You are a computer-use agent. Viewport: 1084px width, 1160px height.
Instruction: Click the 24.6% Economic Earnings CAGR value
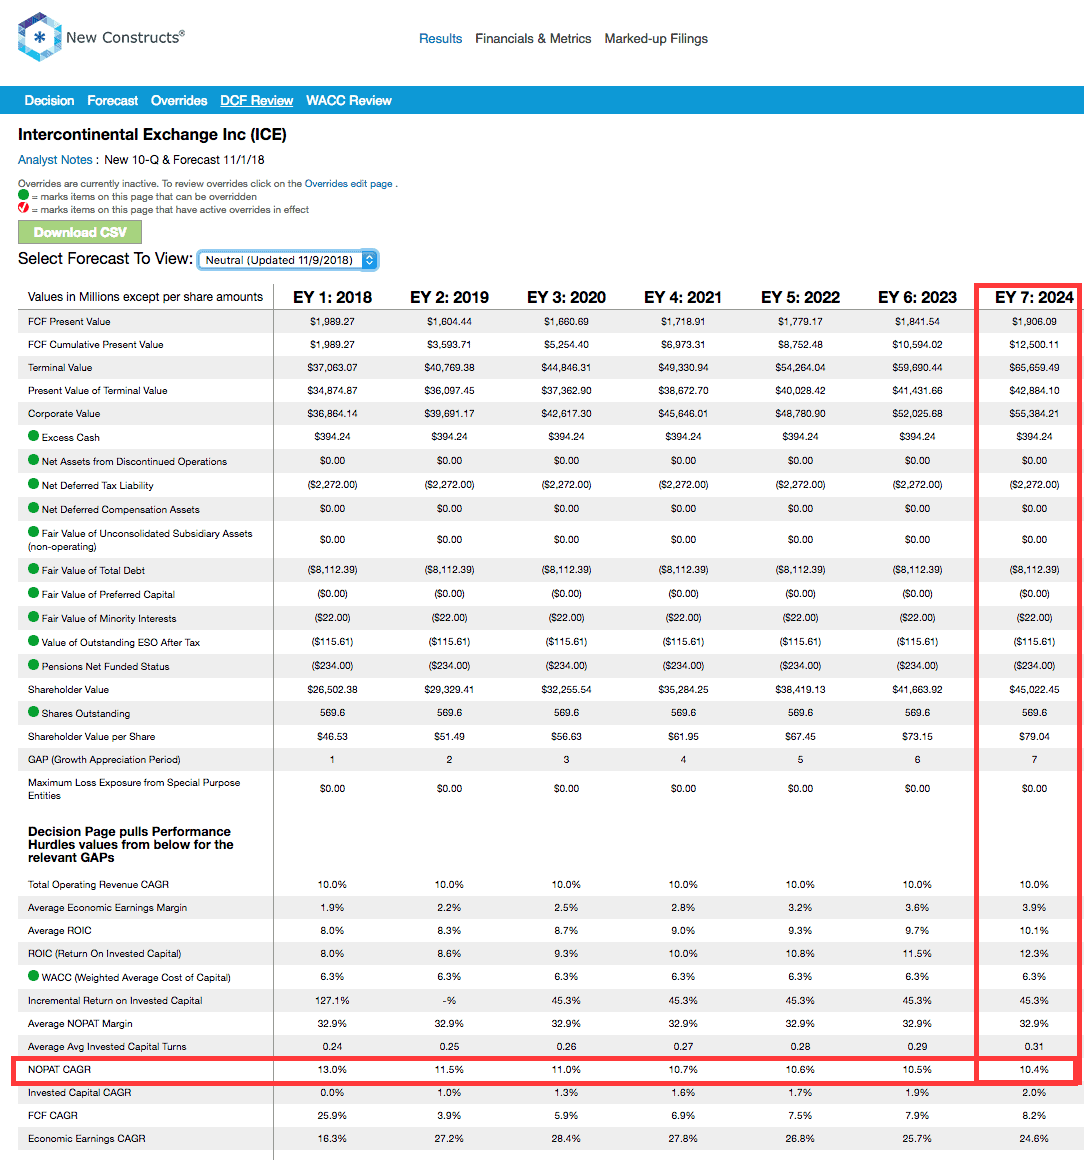[x=1034, y=1139]
